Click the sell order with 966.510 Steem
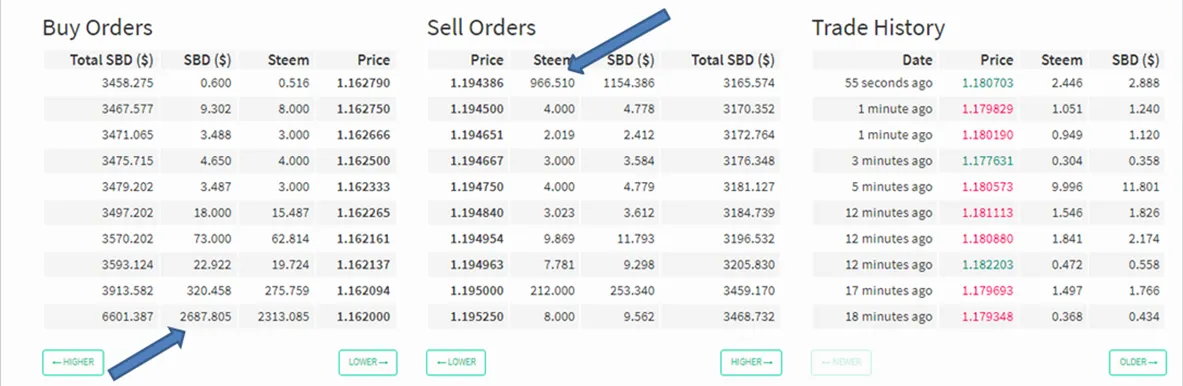1183x386 pixels. coord(604,83)
